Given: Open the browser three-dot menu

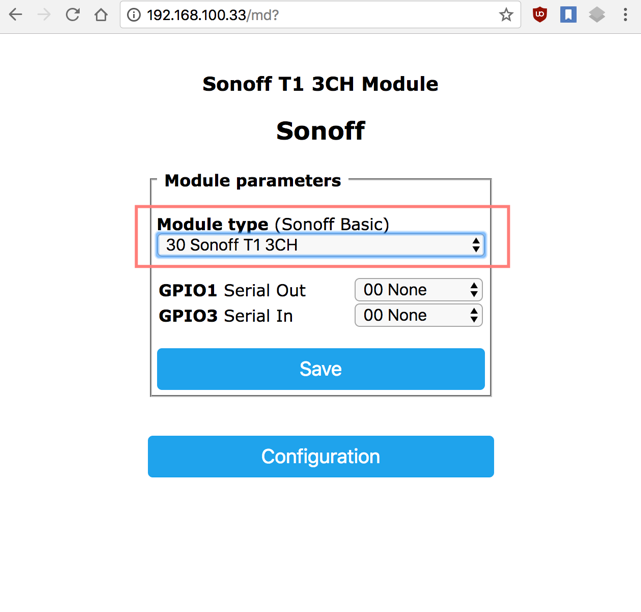Looking at the screenshot, I should click(x=625, y=15).
